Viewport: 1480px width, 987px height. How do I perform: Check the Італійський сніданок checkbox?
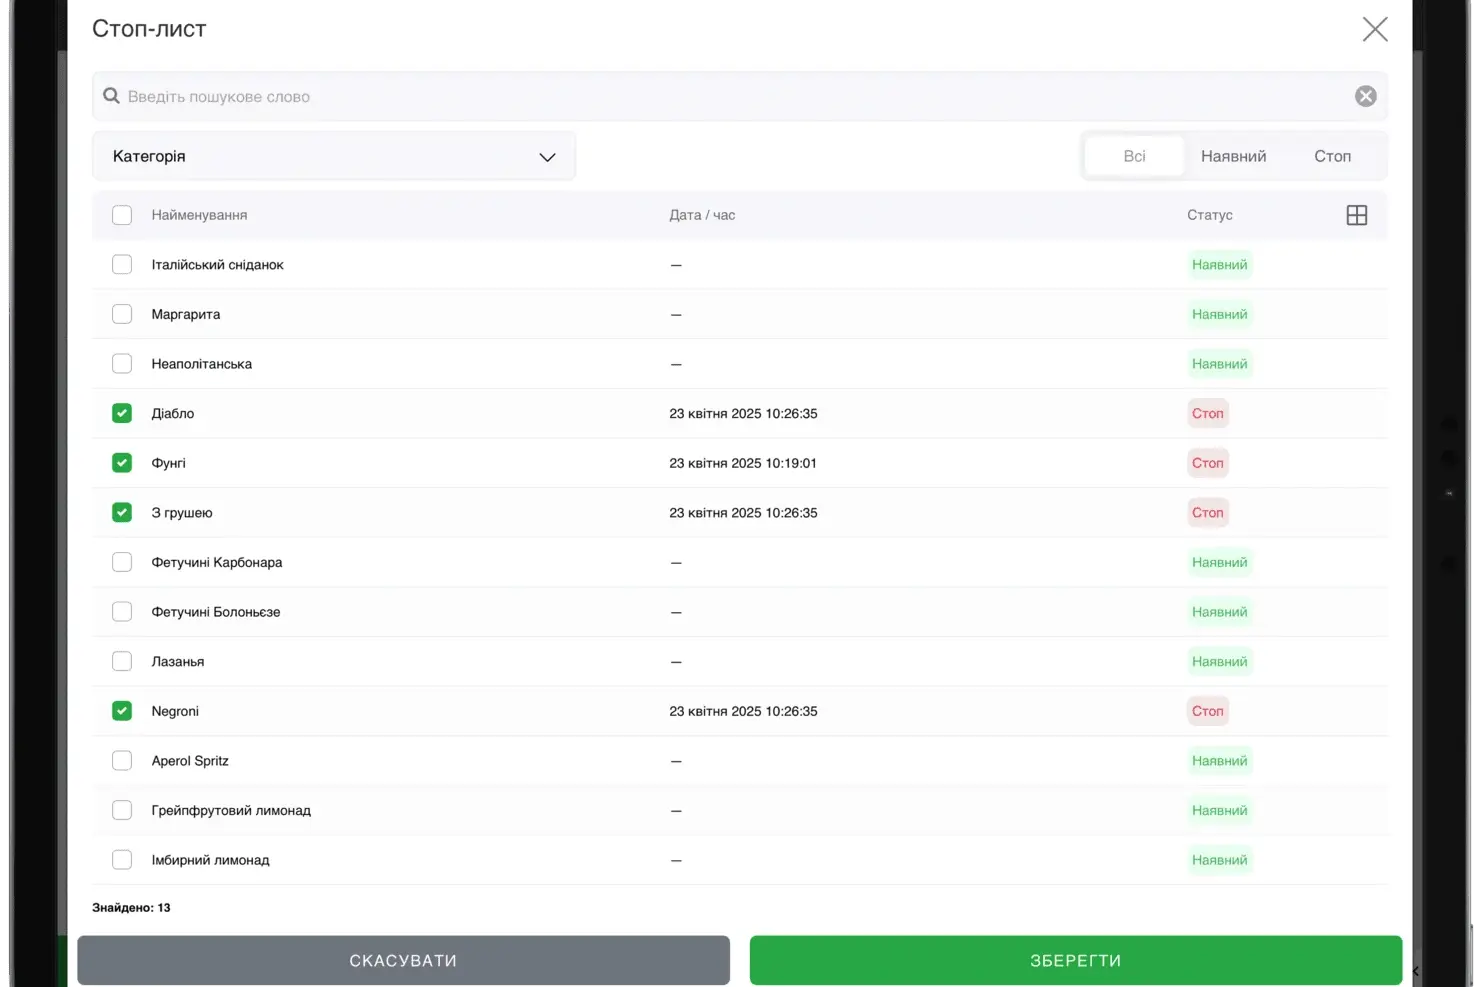point(122,264)
